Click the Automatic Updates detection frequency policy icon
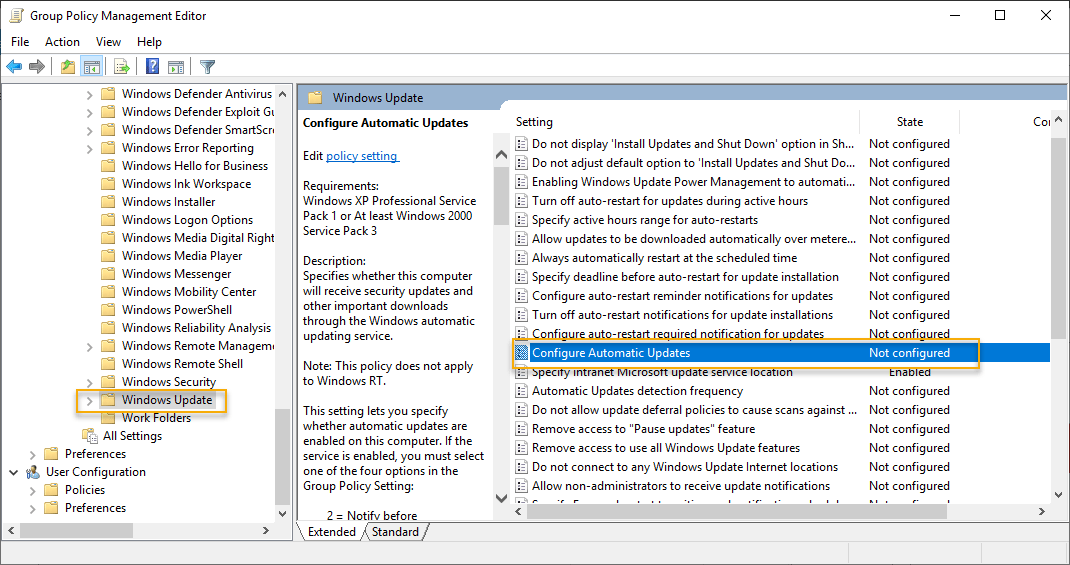This screenshot has width=1070, height=565. 522,391
